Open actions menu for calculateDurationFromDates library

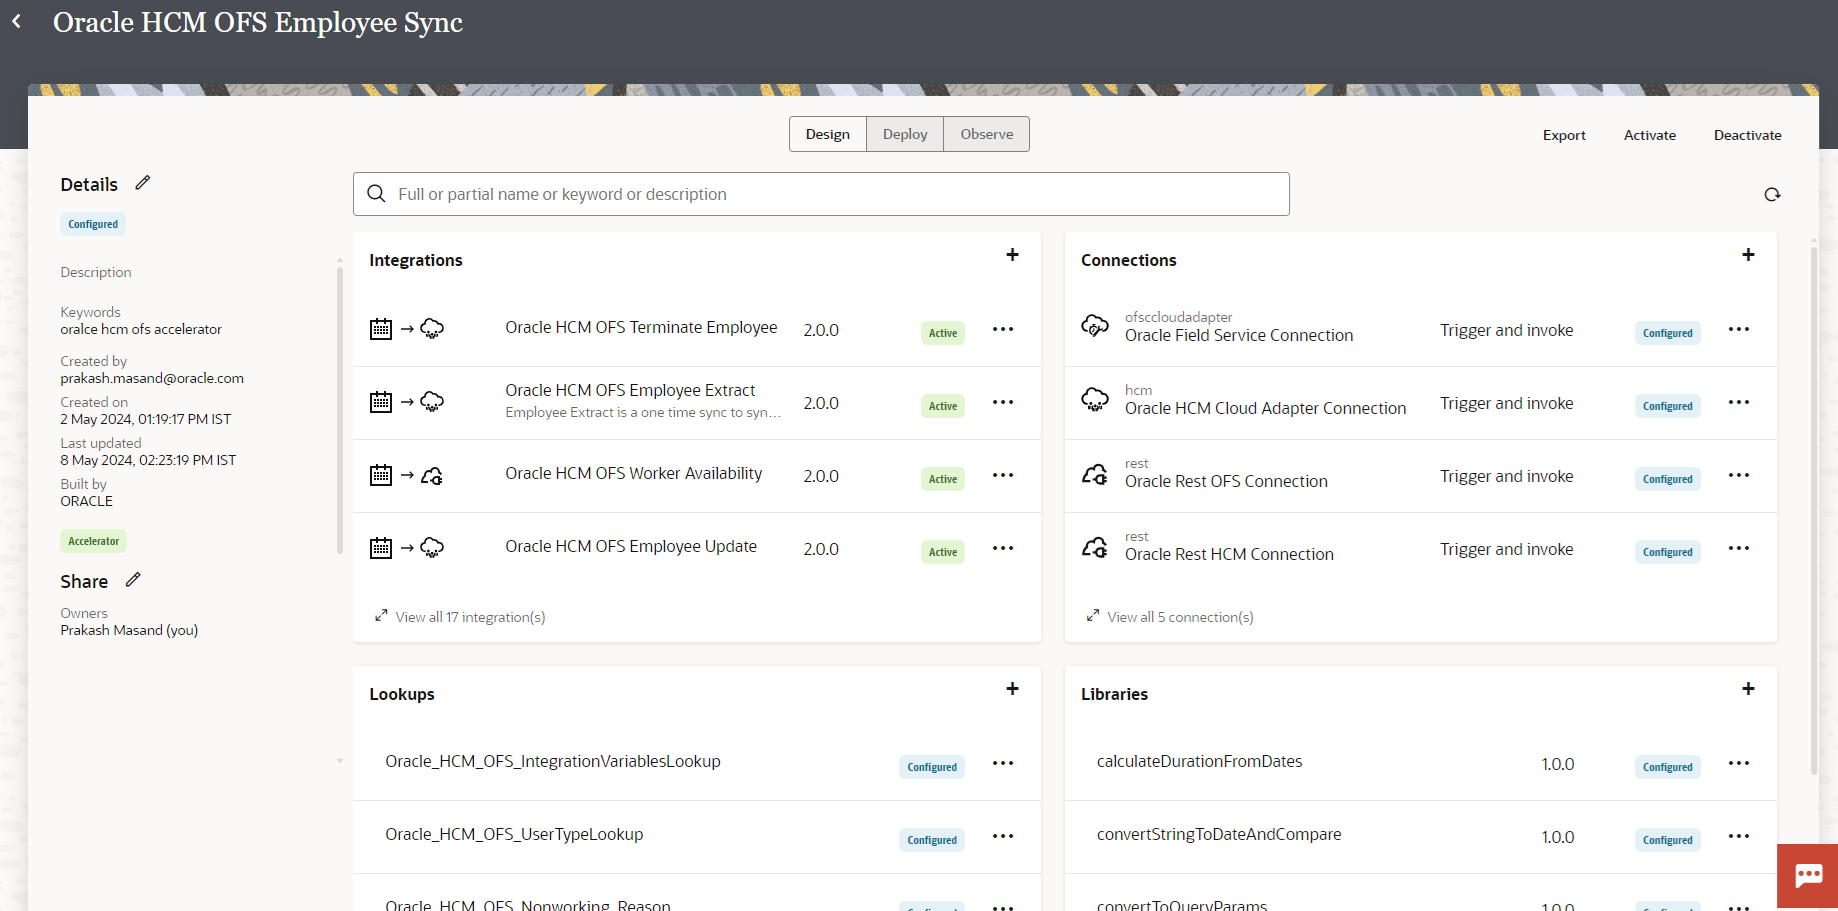tap(1739, 763)
